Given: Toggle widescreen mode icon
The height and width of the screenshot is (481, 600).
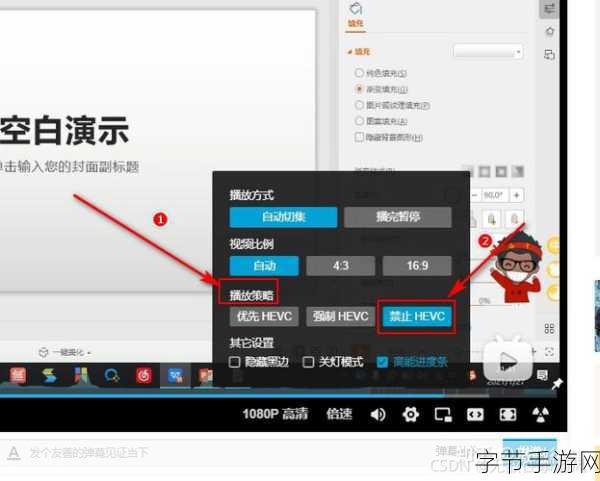Looking at the screenshot, I should [475, 414].
